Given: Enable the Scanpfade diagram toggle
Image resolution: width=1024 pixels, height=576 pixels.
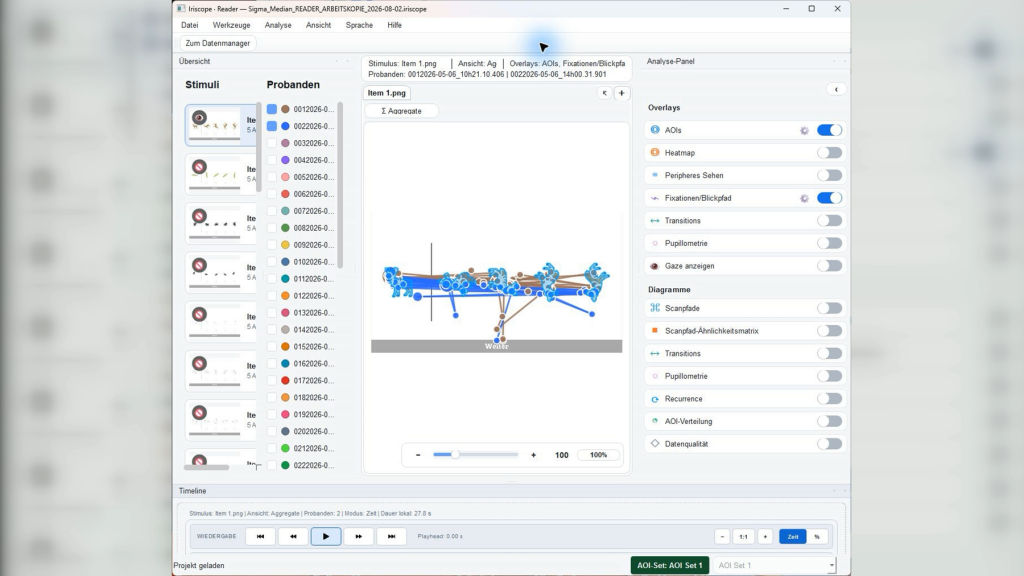Looking at the screenshot, I should coord(829,308).
